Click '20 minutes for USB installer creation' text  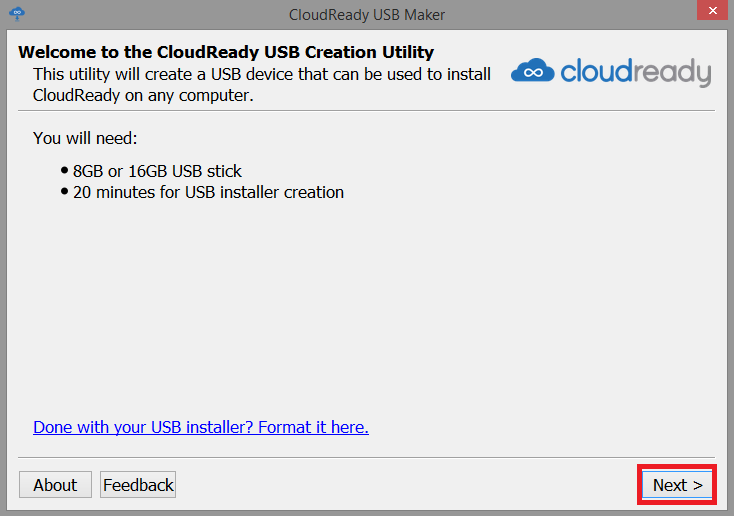208,192
